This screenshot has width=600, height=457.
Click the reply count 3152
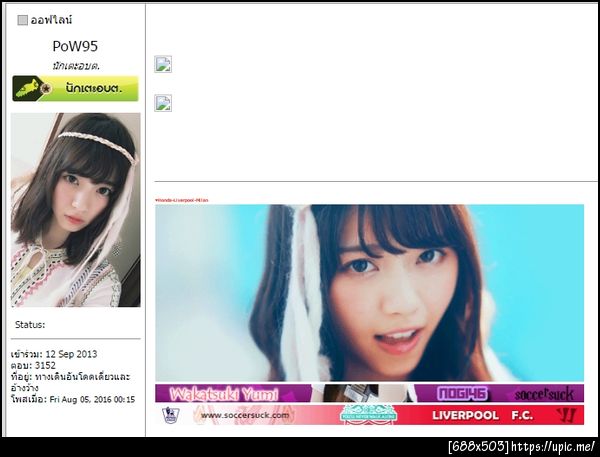pos(45,366)
